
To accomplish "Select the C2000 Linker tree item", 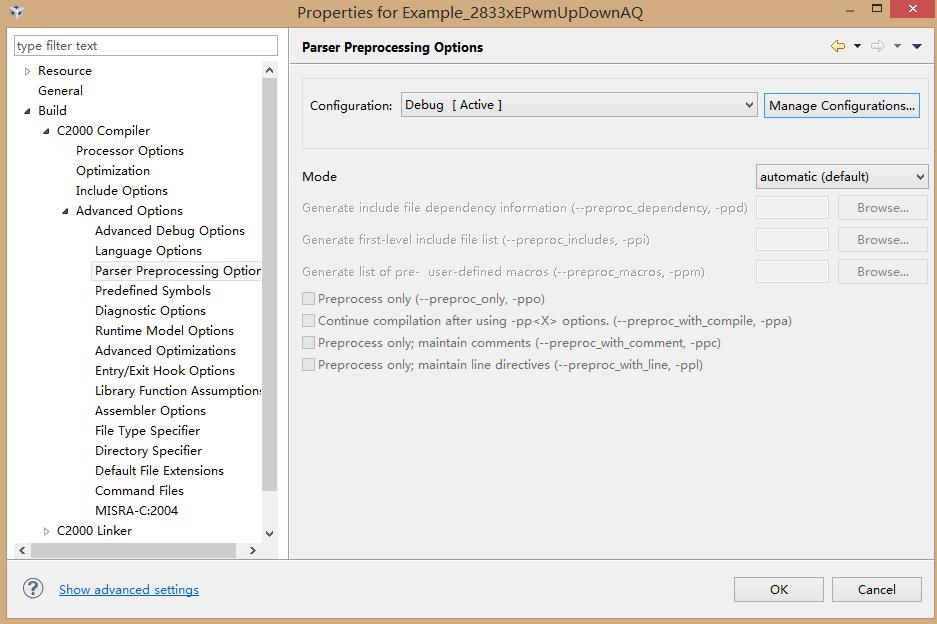I will coord(94,531).
